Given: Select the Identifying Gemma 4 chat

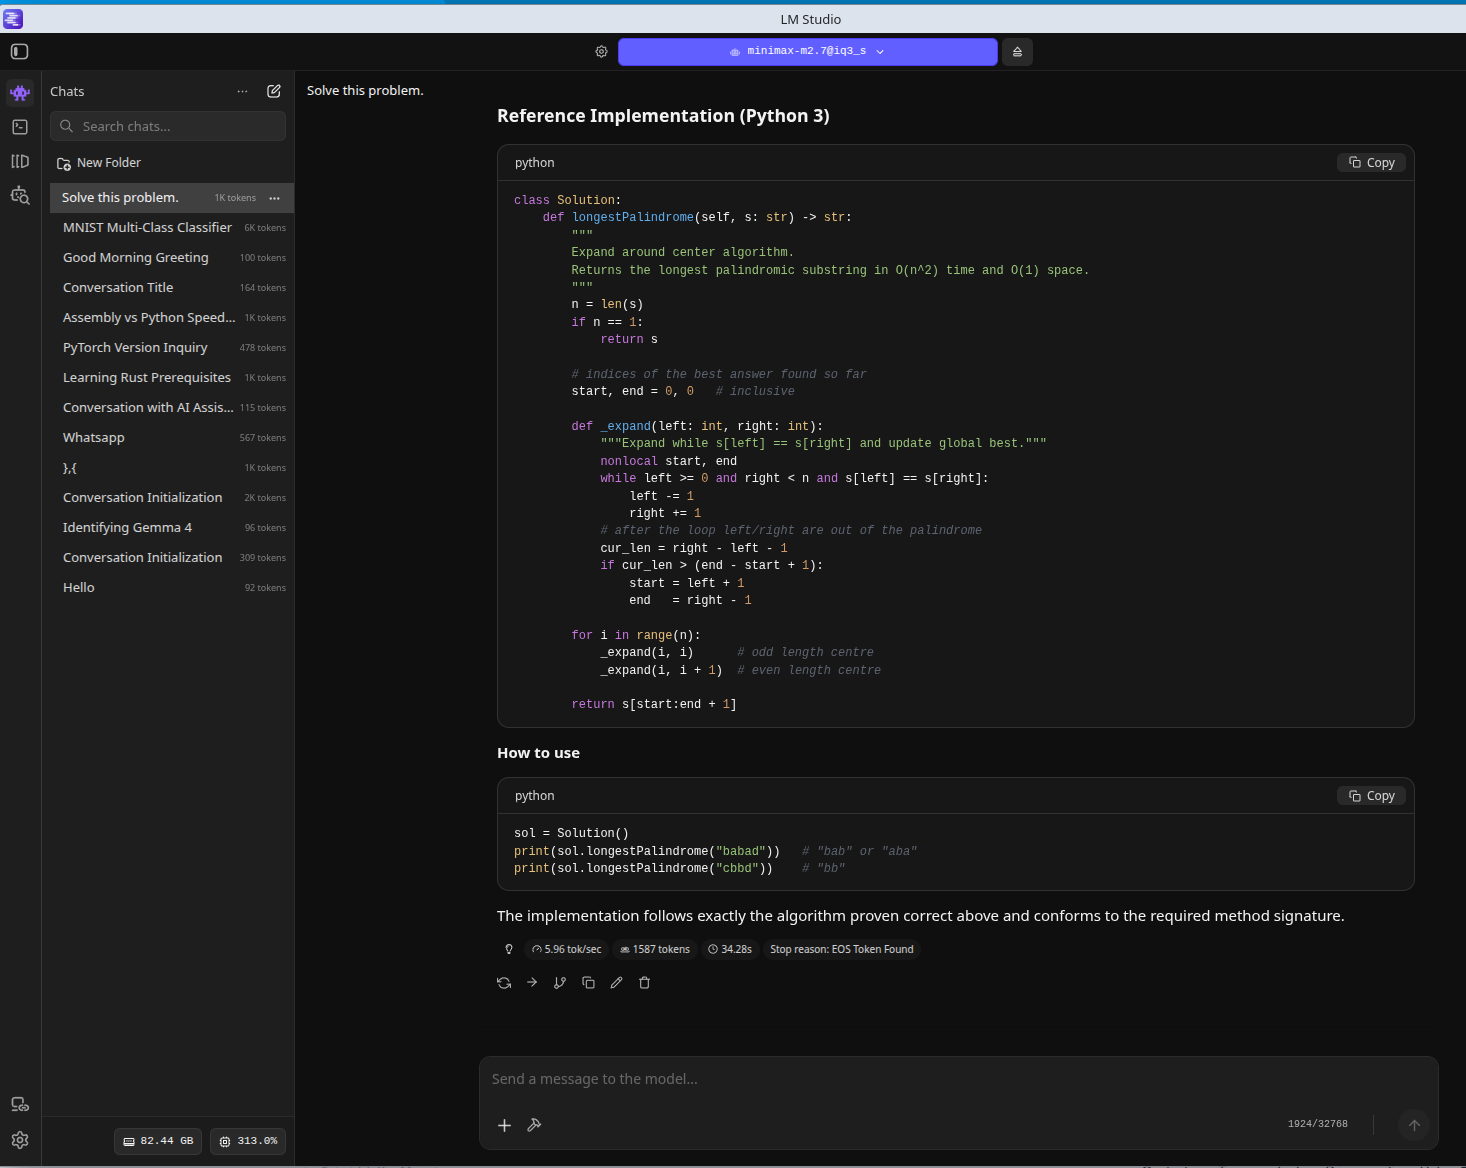Looking at the screenshot, I should [x=172, y=528].
